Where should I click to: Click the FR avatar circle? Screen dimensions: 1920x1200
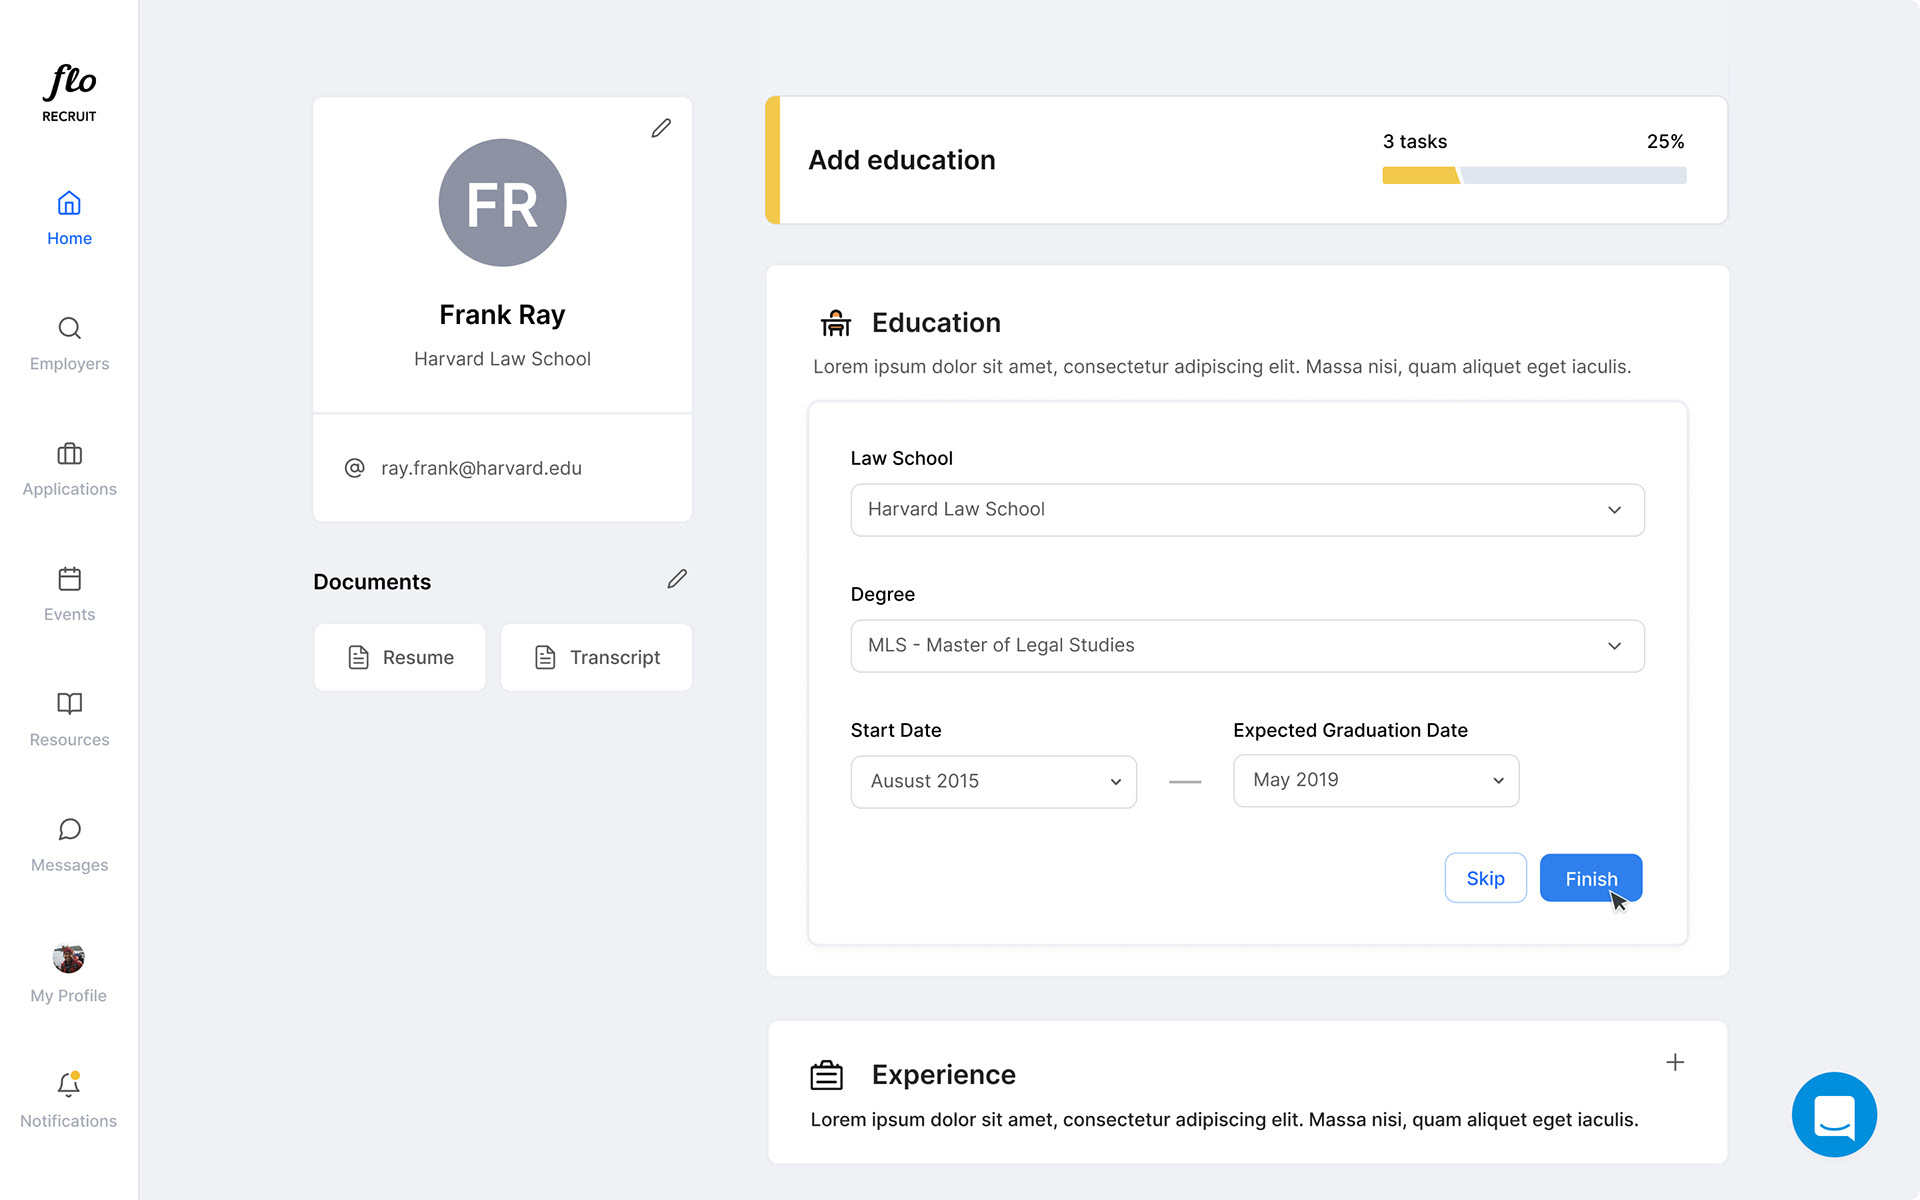[502, 202]
